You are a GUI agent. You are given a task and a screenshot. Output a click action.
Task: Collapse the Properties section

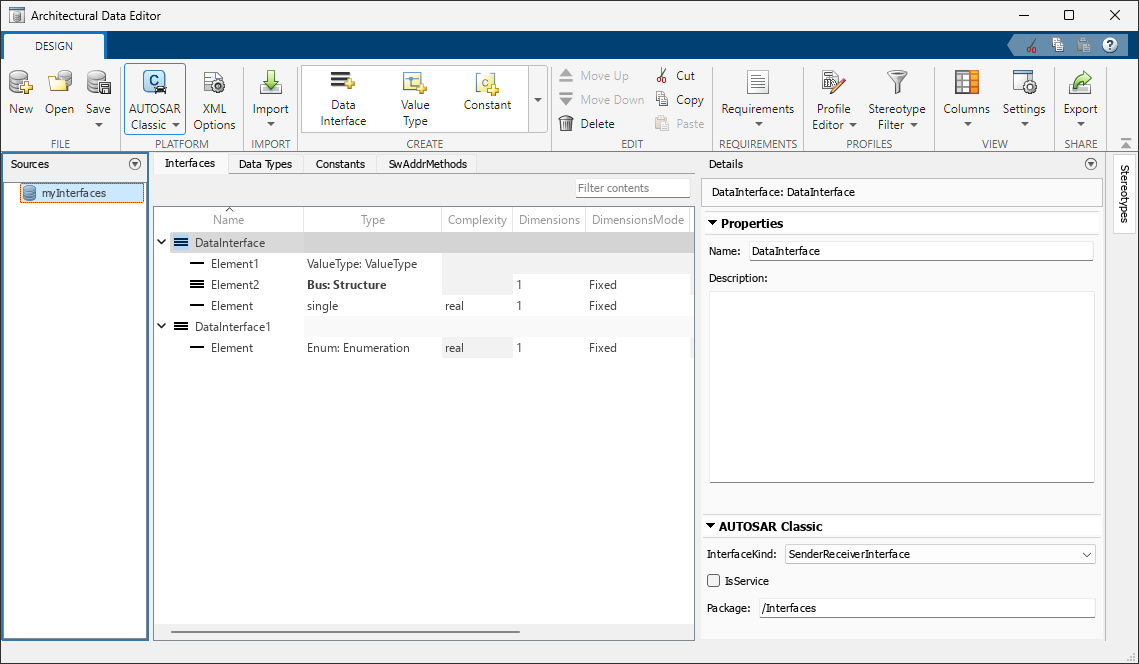point(713,224)
